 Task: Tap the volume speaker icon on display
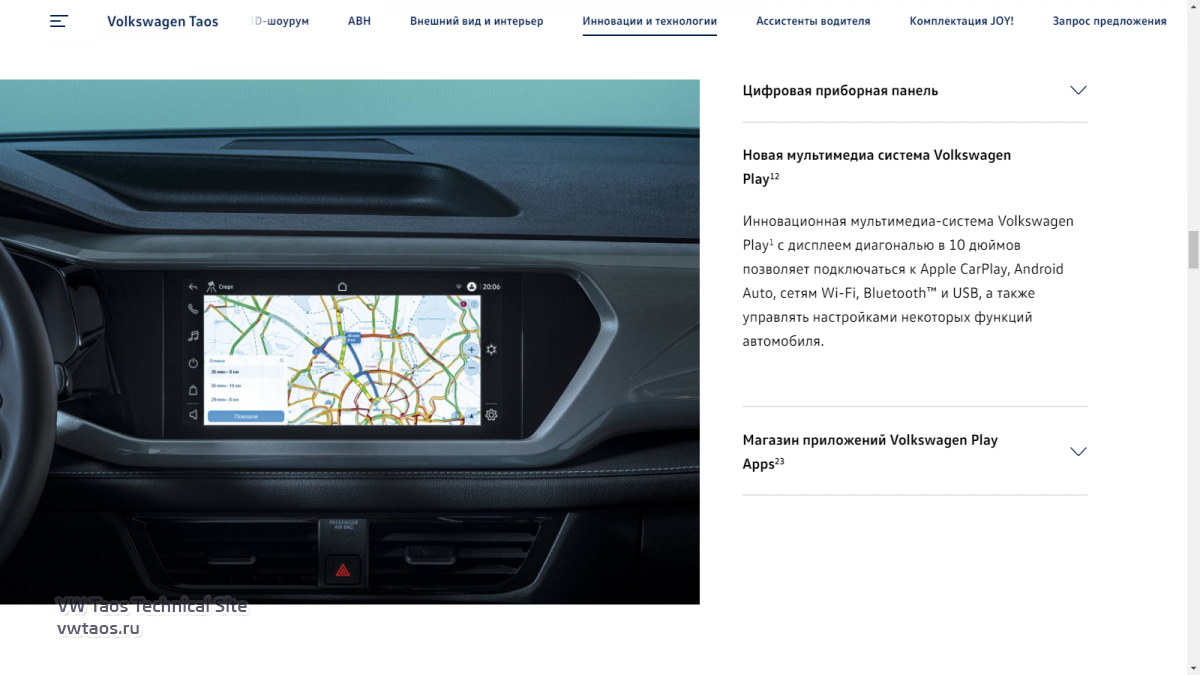point(193,415)
